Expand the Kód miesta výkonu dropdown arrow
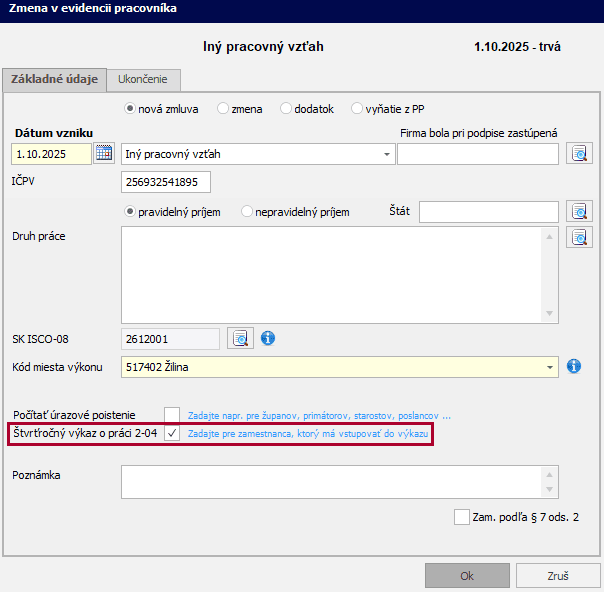604x594 pixels. tap(550, 368)
